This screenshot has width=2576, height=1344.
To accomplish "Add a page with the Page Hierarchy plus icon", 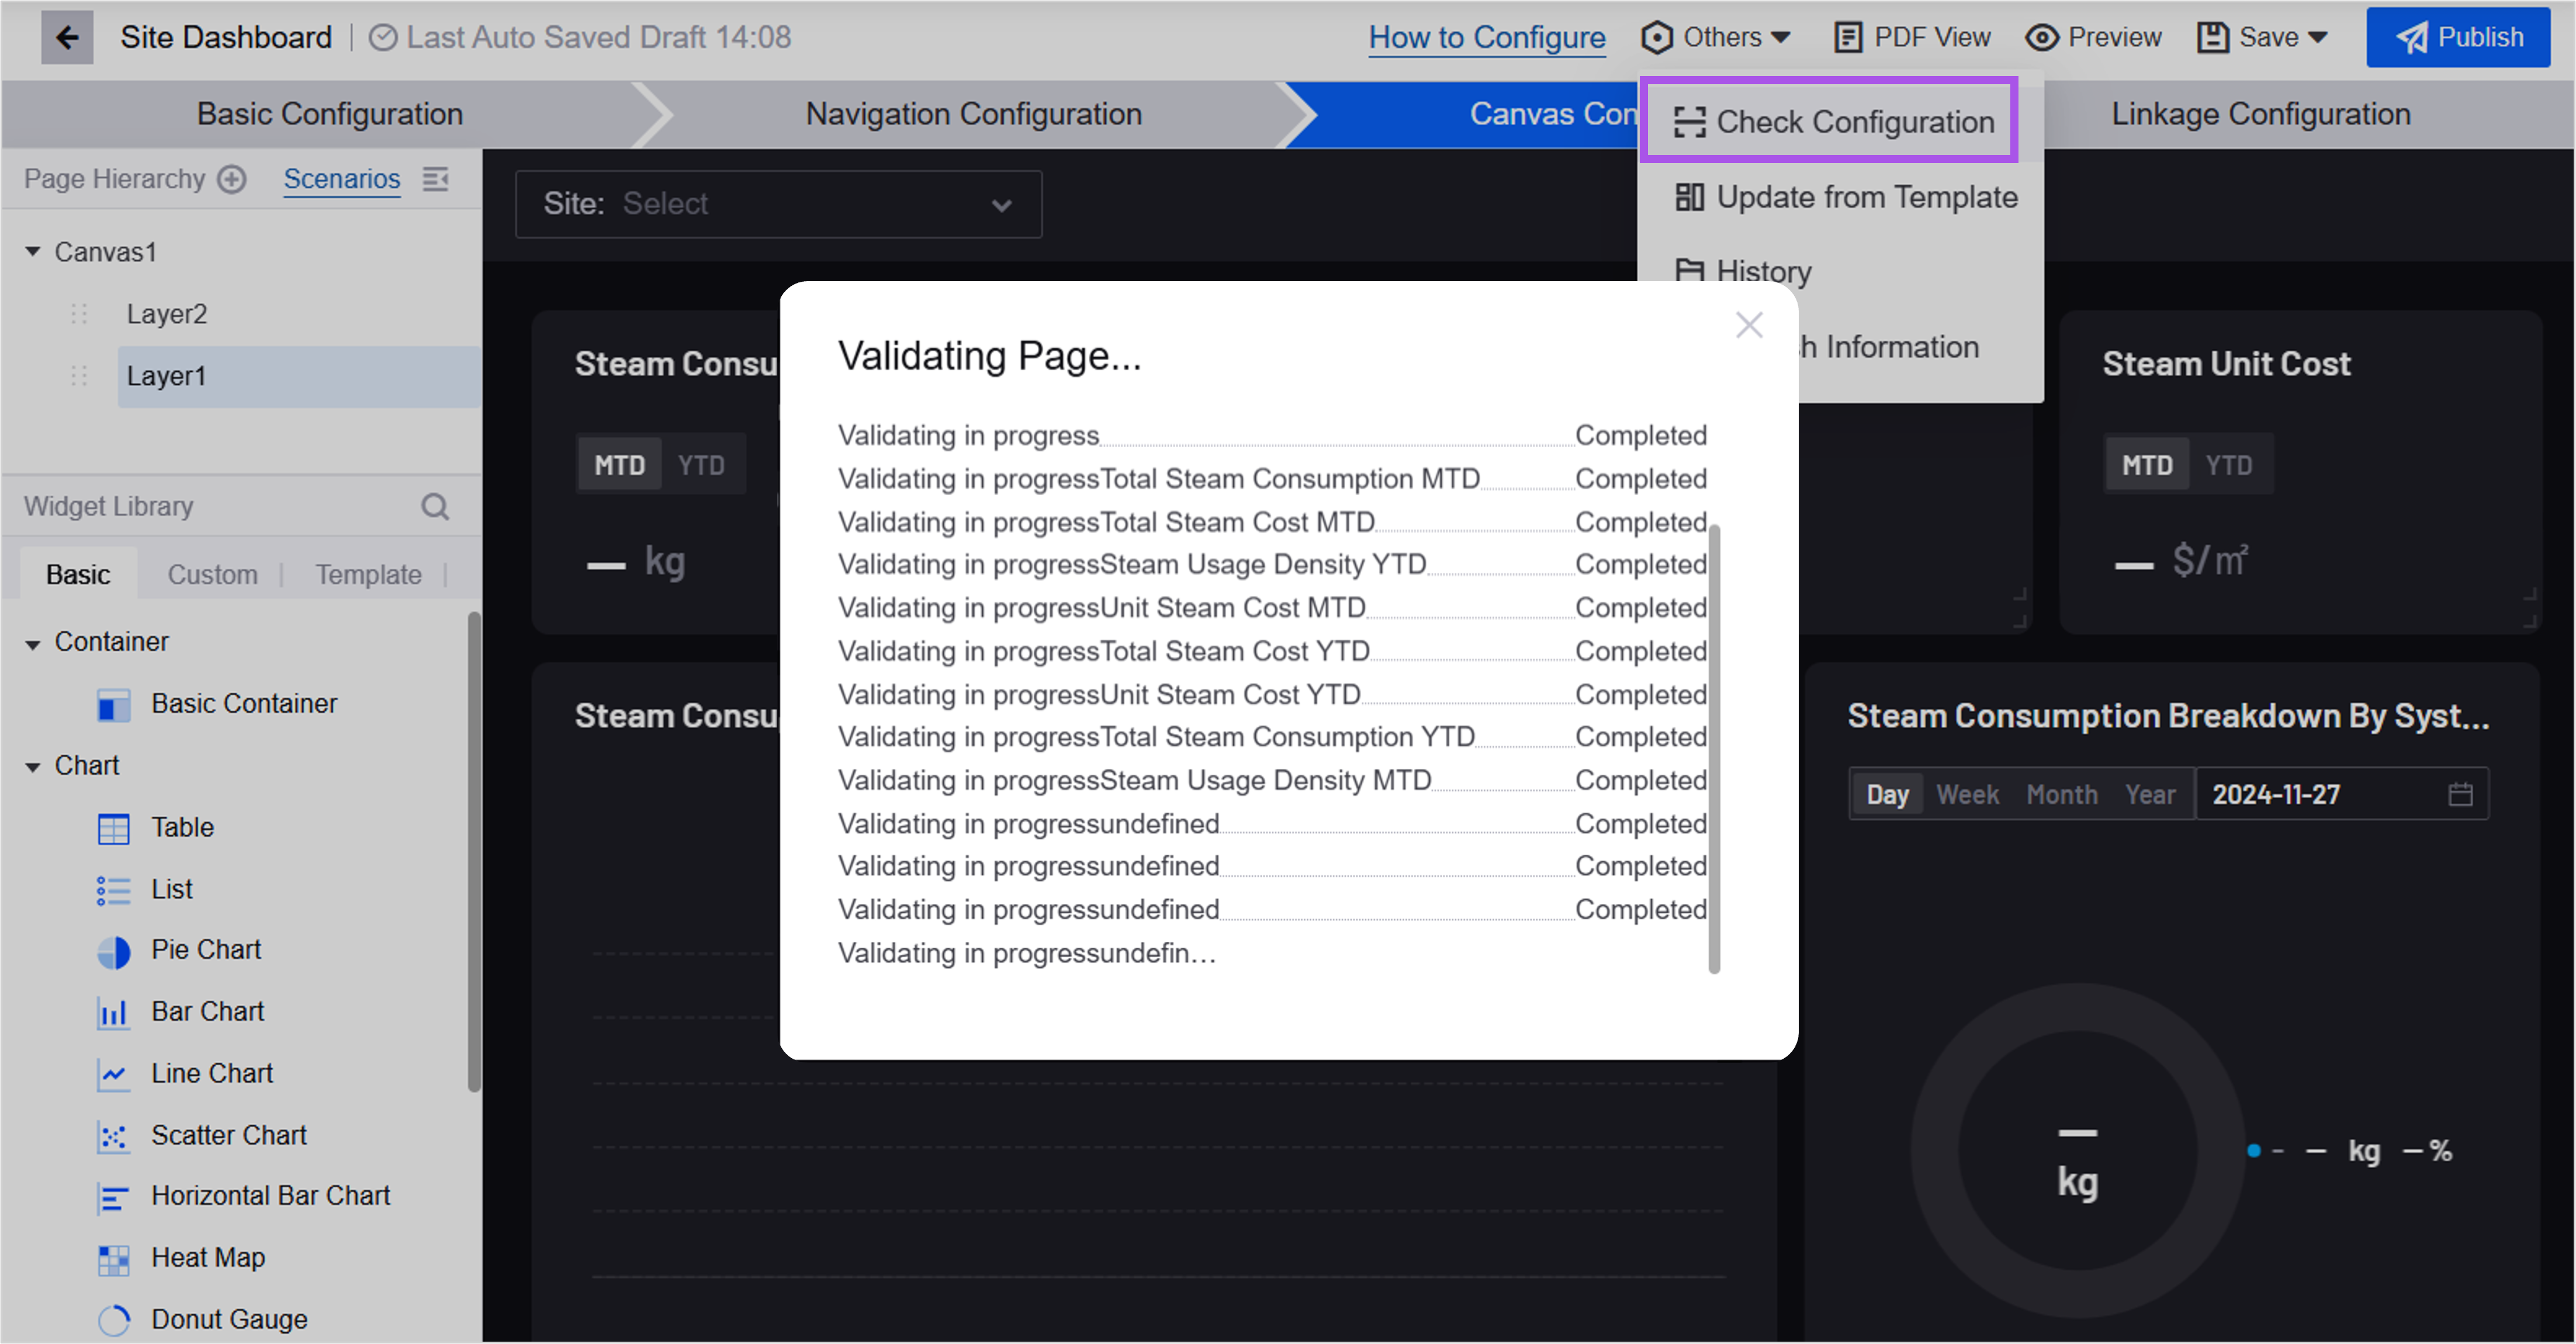I will pyautogui.click(x=232, y=179).
